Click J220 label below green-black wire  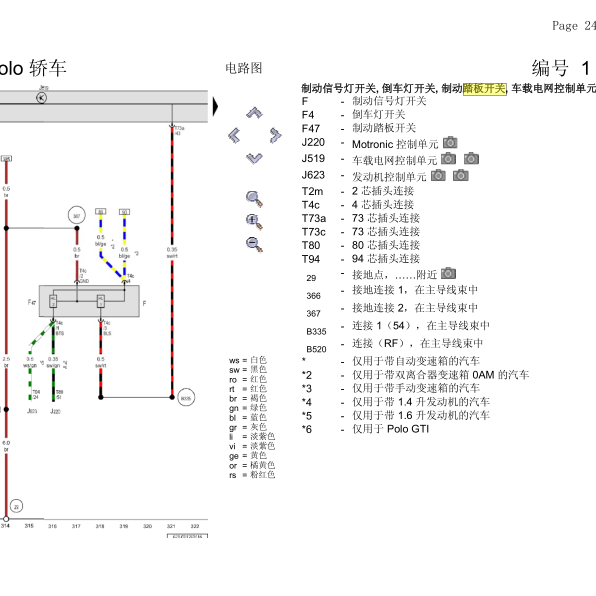pos(55,411)
